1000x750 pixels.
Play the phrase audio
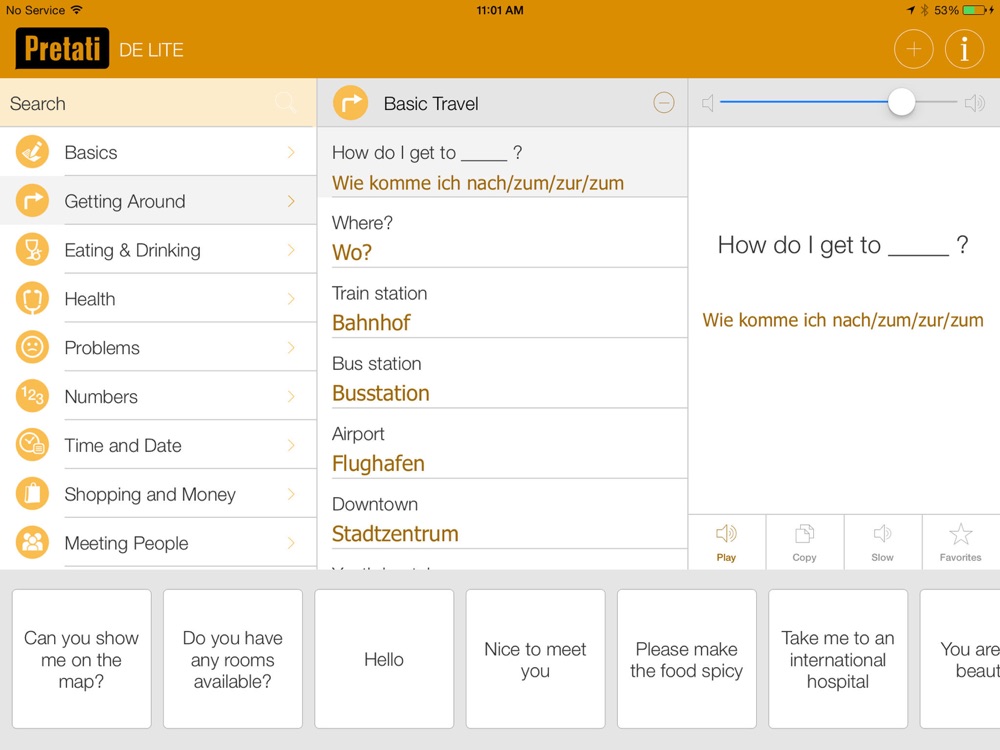726,543
